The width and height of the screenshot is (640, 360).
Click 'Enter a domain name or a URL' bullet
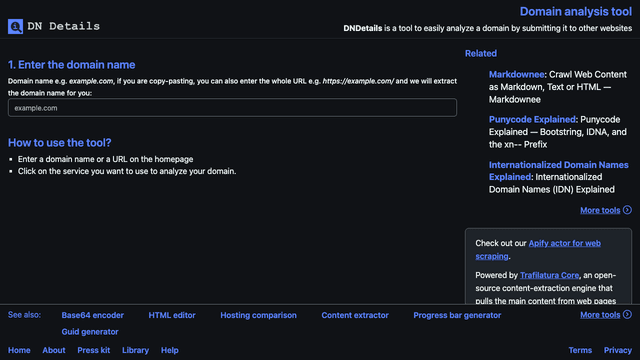(105, 159)
